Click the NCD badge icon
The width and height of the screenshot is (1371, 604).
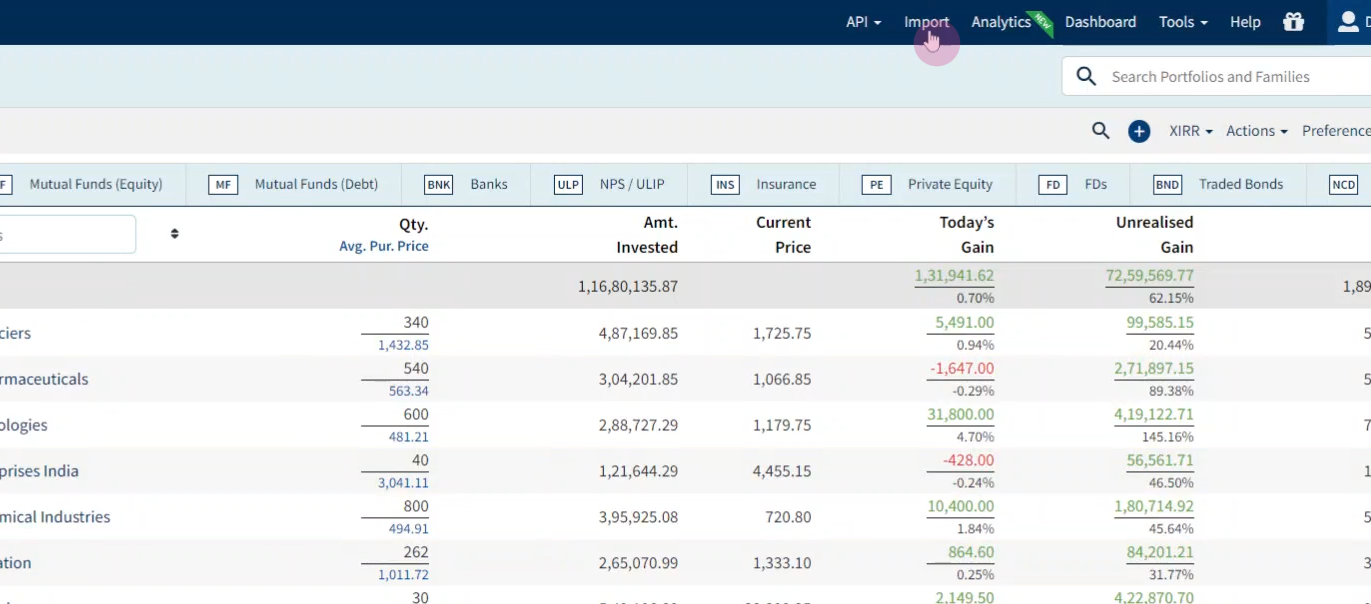coord(1343,185)
